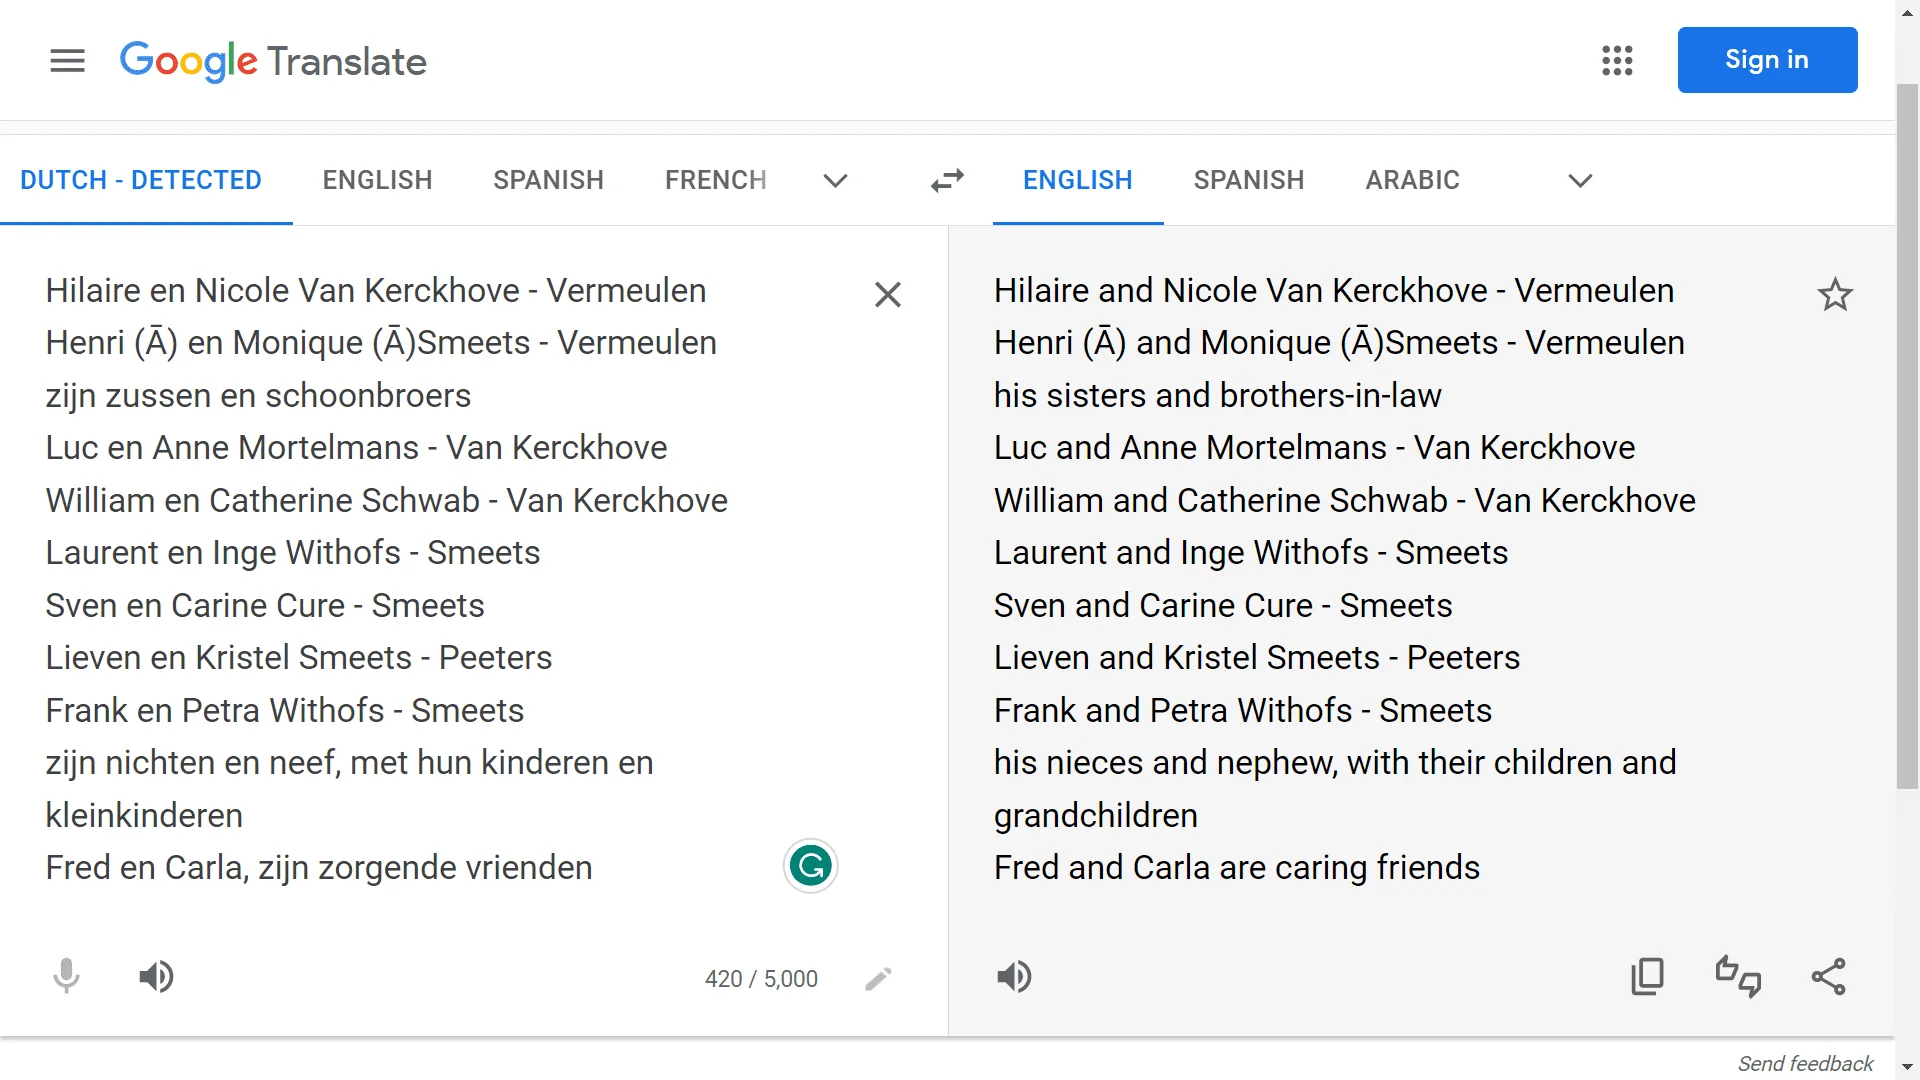This screenshot has width=1920, height=1080.
Task: Click translated text 'his sisters and brothers-in-law'
Action: 1218,396
